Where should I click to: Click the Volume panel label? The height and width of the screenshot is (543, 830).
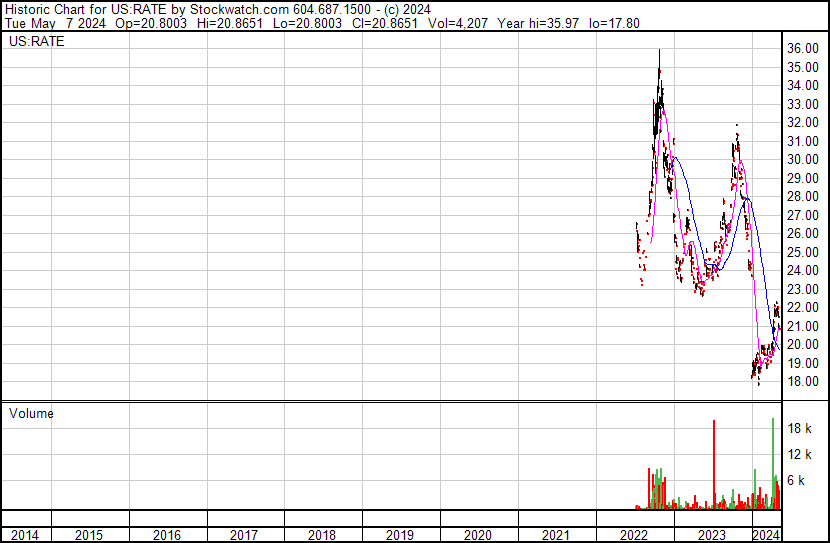pos(31,413)
